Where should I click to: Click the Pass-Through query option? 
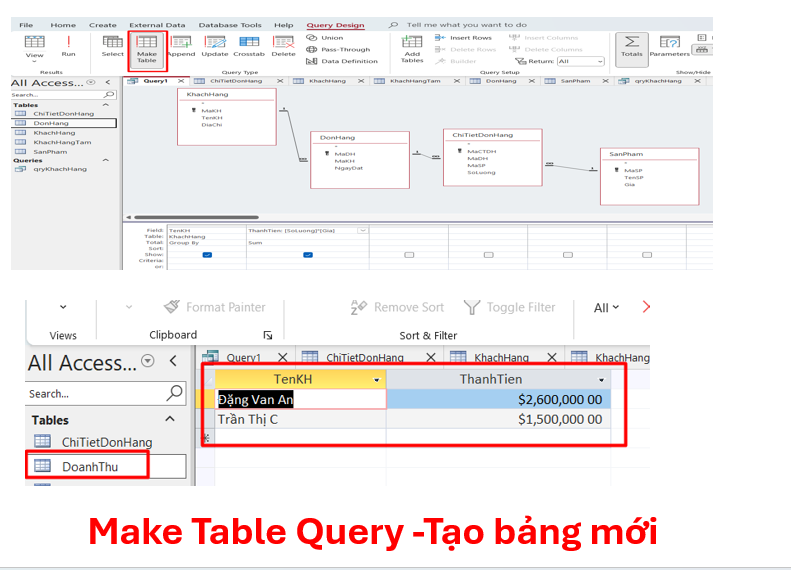338,49
